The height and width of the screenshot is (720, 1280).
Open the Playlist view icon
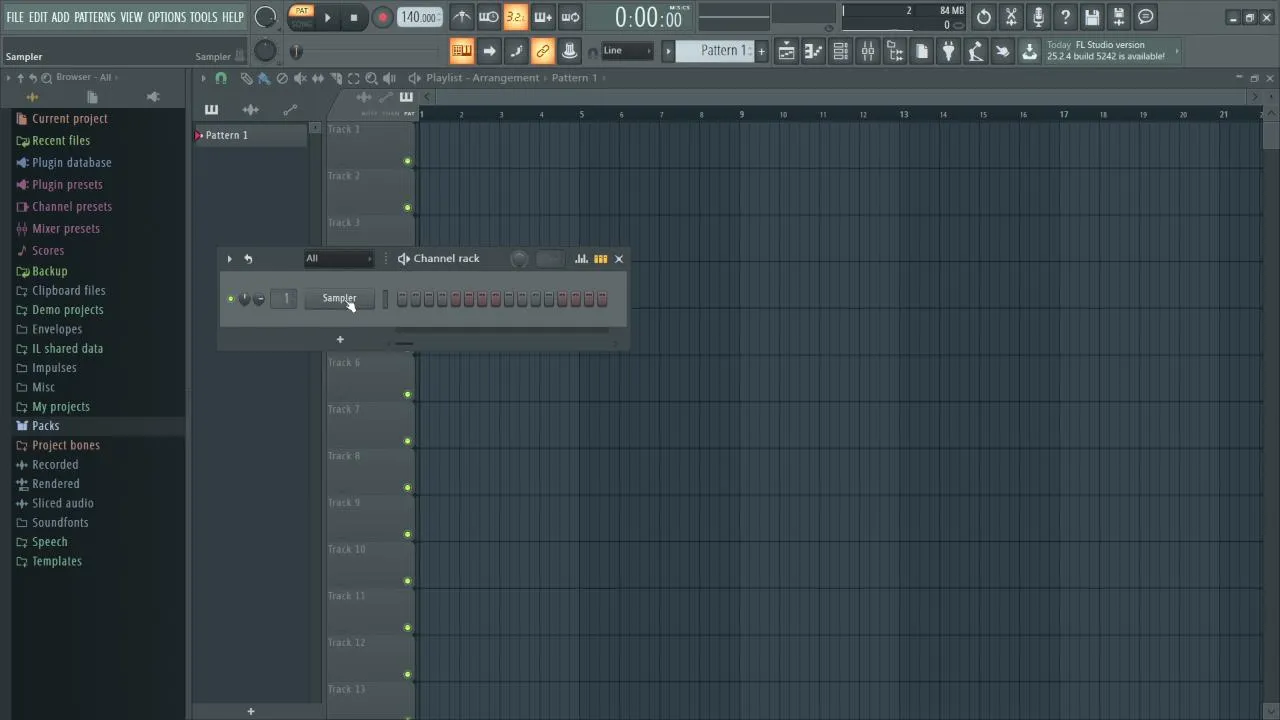pyautogui.click(x=786, y=51)
